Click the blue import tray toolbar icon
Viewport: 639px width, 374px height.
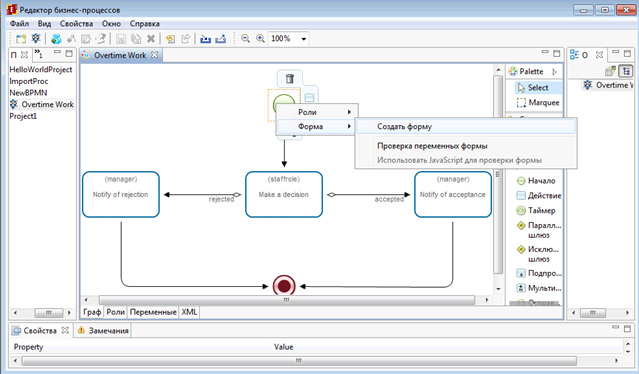(x=205, y=39)
